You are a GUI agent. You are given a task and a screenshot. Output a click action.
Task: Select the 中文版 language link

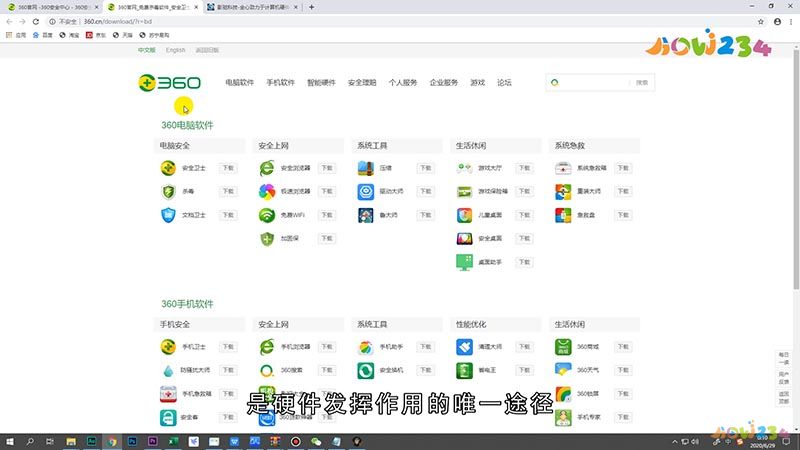(x=146, y=50)
